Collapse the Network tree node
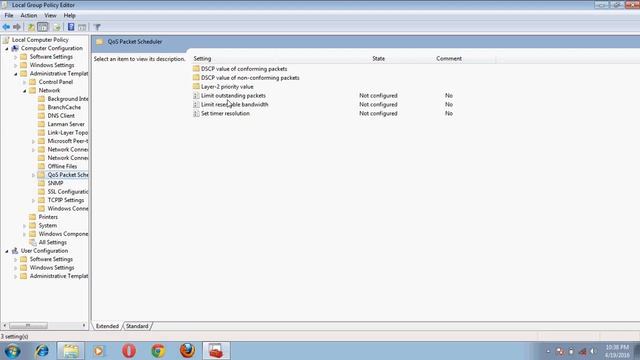The height and width of the screenshot is (360, 640). pos(24,91)
